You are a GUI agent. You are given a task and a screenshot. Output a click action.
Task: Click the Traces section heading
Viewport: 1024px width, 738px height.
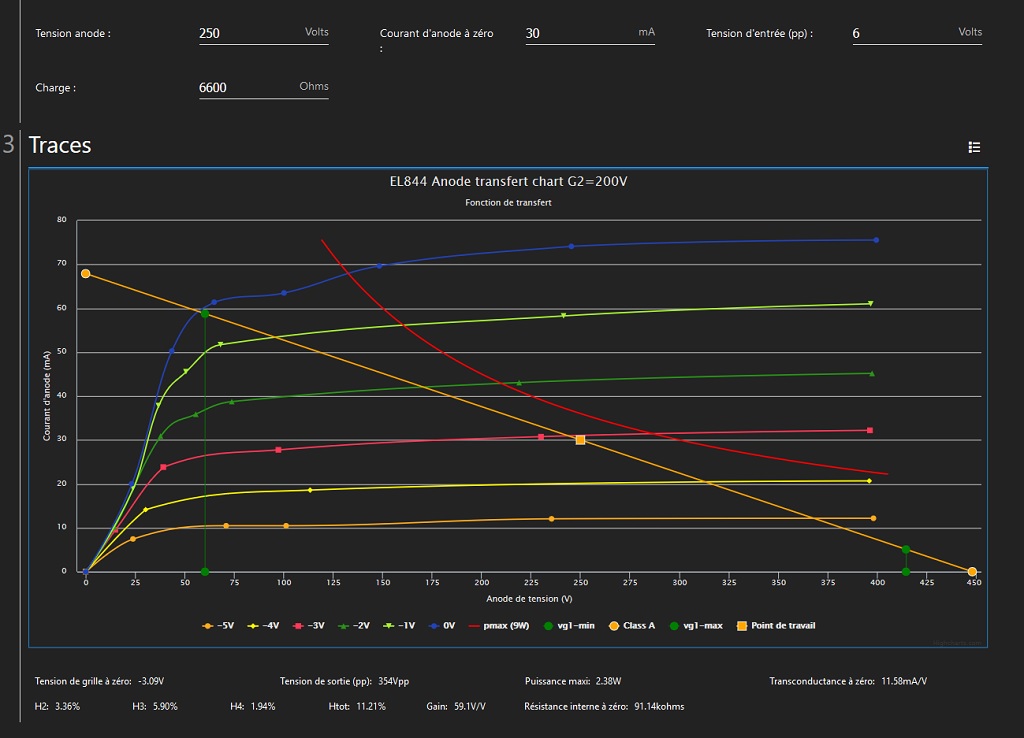tap(60, 146)
